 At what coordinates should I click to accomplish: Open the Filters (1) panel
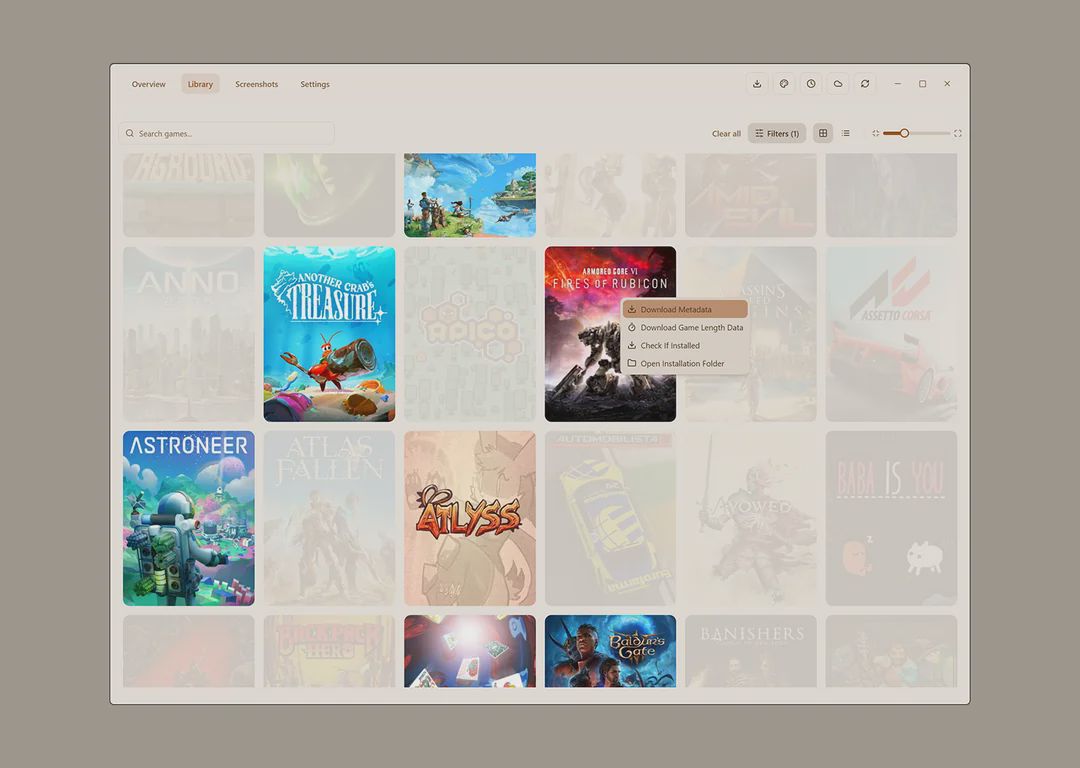pyautogui.click(x=777, y=133)
